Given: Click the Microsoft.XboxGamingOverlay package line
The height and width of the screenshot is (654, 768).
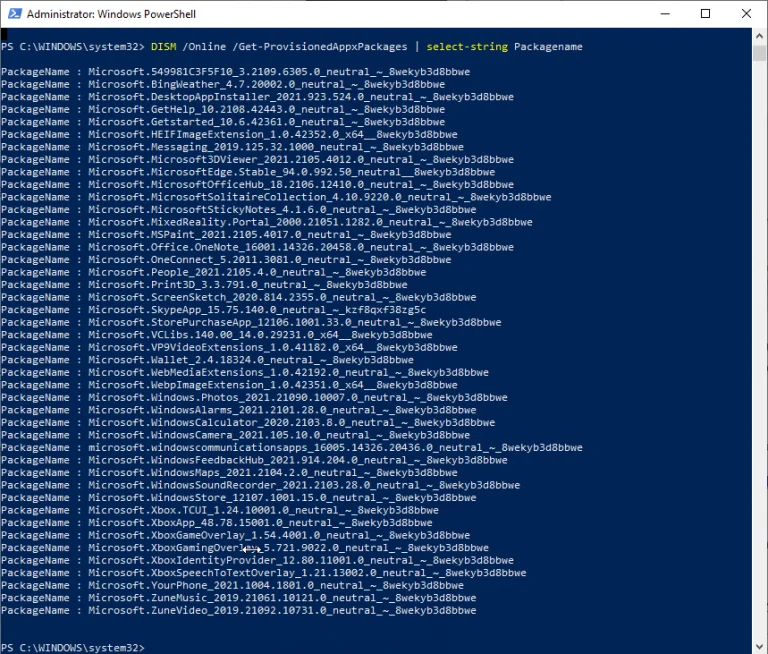Looking at the screenshot, I should click(245, 548).
